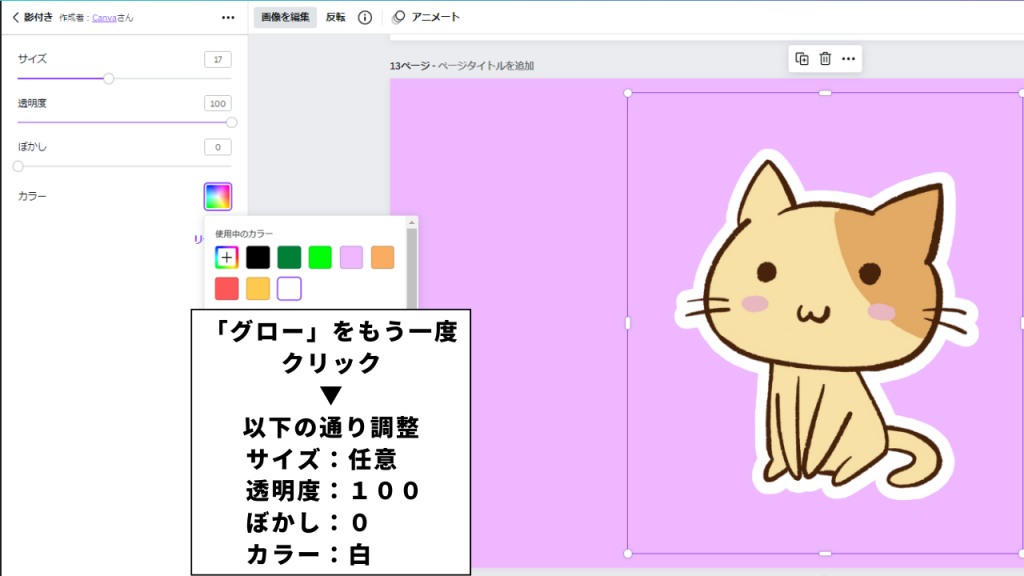This screenshot has height=576, width=1024.
Task: Select the black color swatch
Action: 258,257
